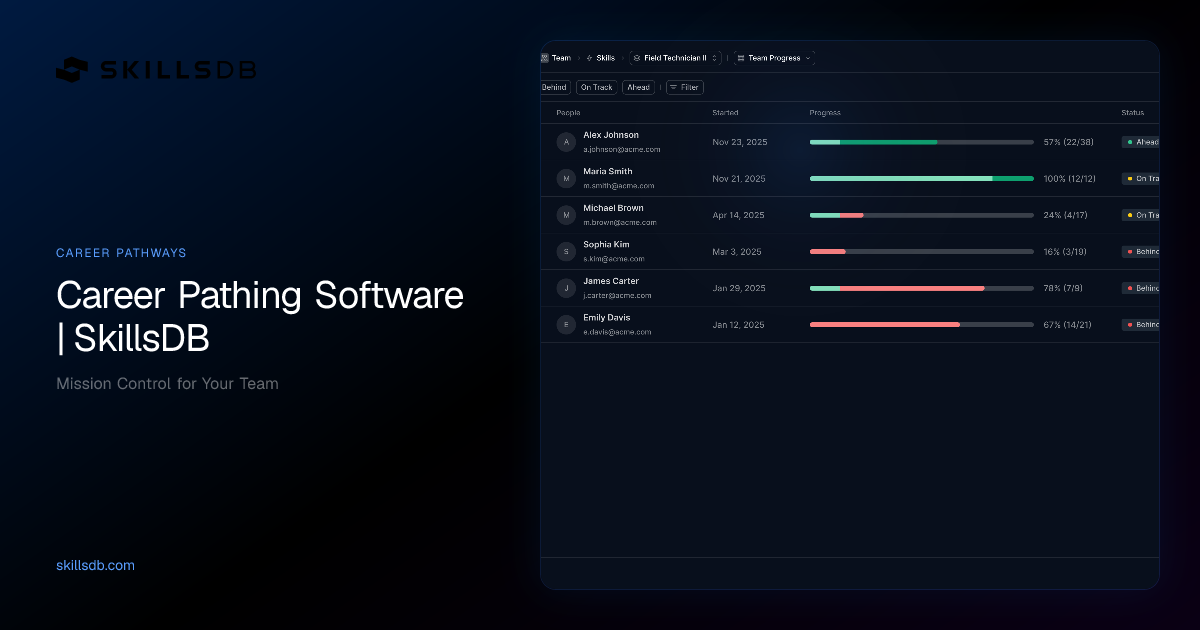1200x630 pixels.
Task: Click the SkillsDB cube logo icon
Action: (x=72, y=70)
